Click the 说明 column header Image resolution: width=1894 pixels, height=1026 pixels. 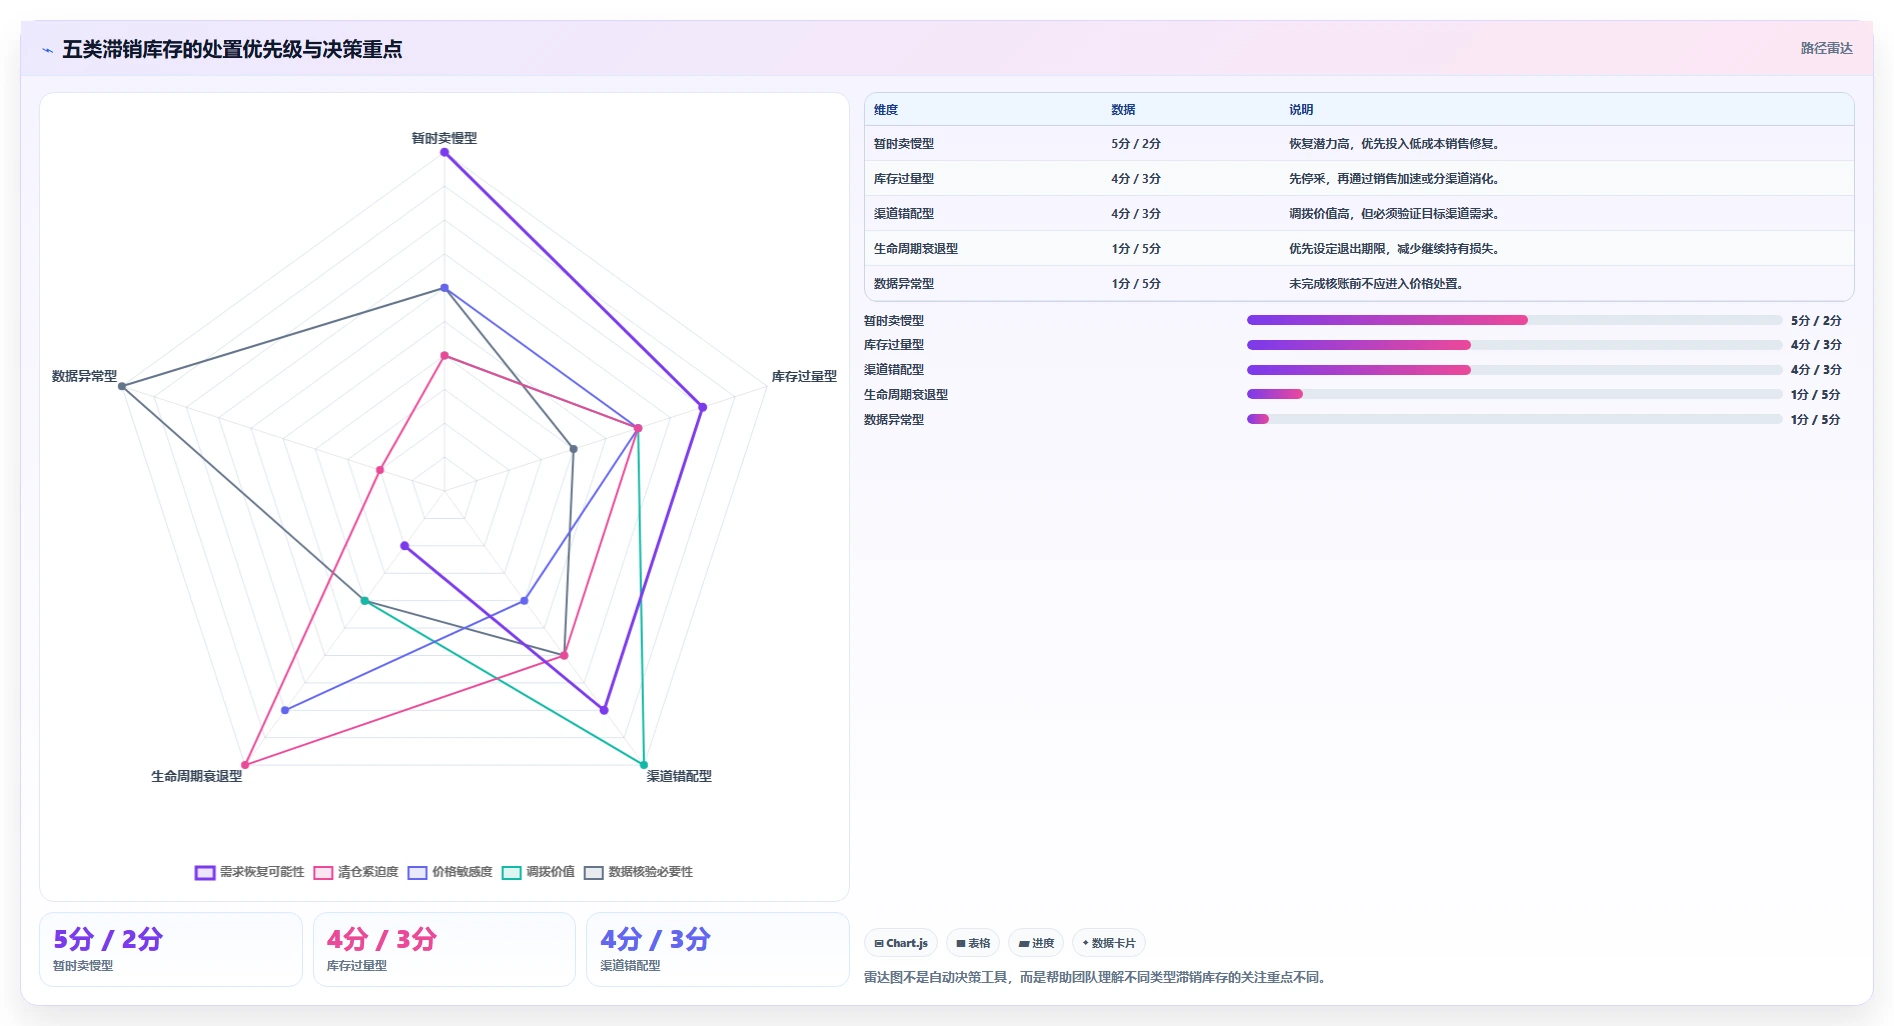(1301, 110)
